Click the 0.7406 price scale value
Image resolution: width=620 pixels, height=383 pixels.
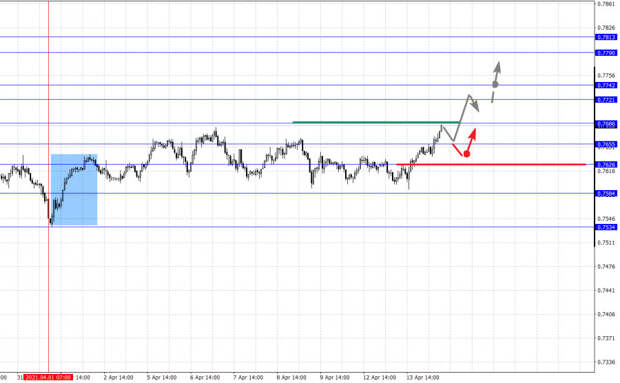(x=606, y=314)
